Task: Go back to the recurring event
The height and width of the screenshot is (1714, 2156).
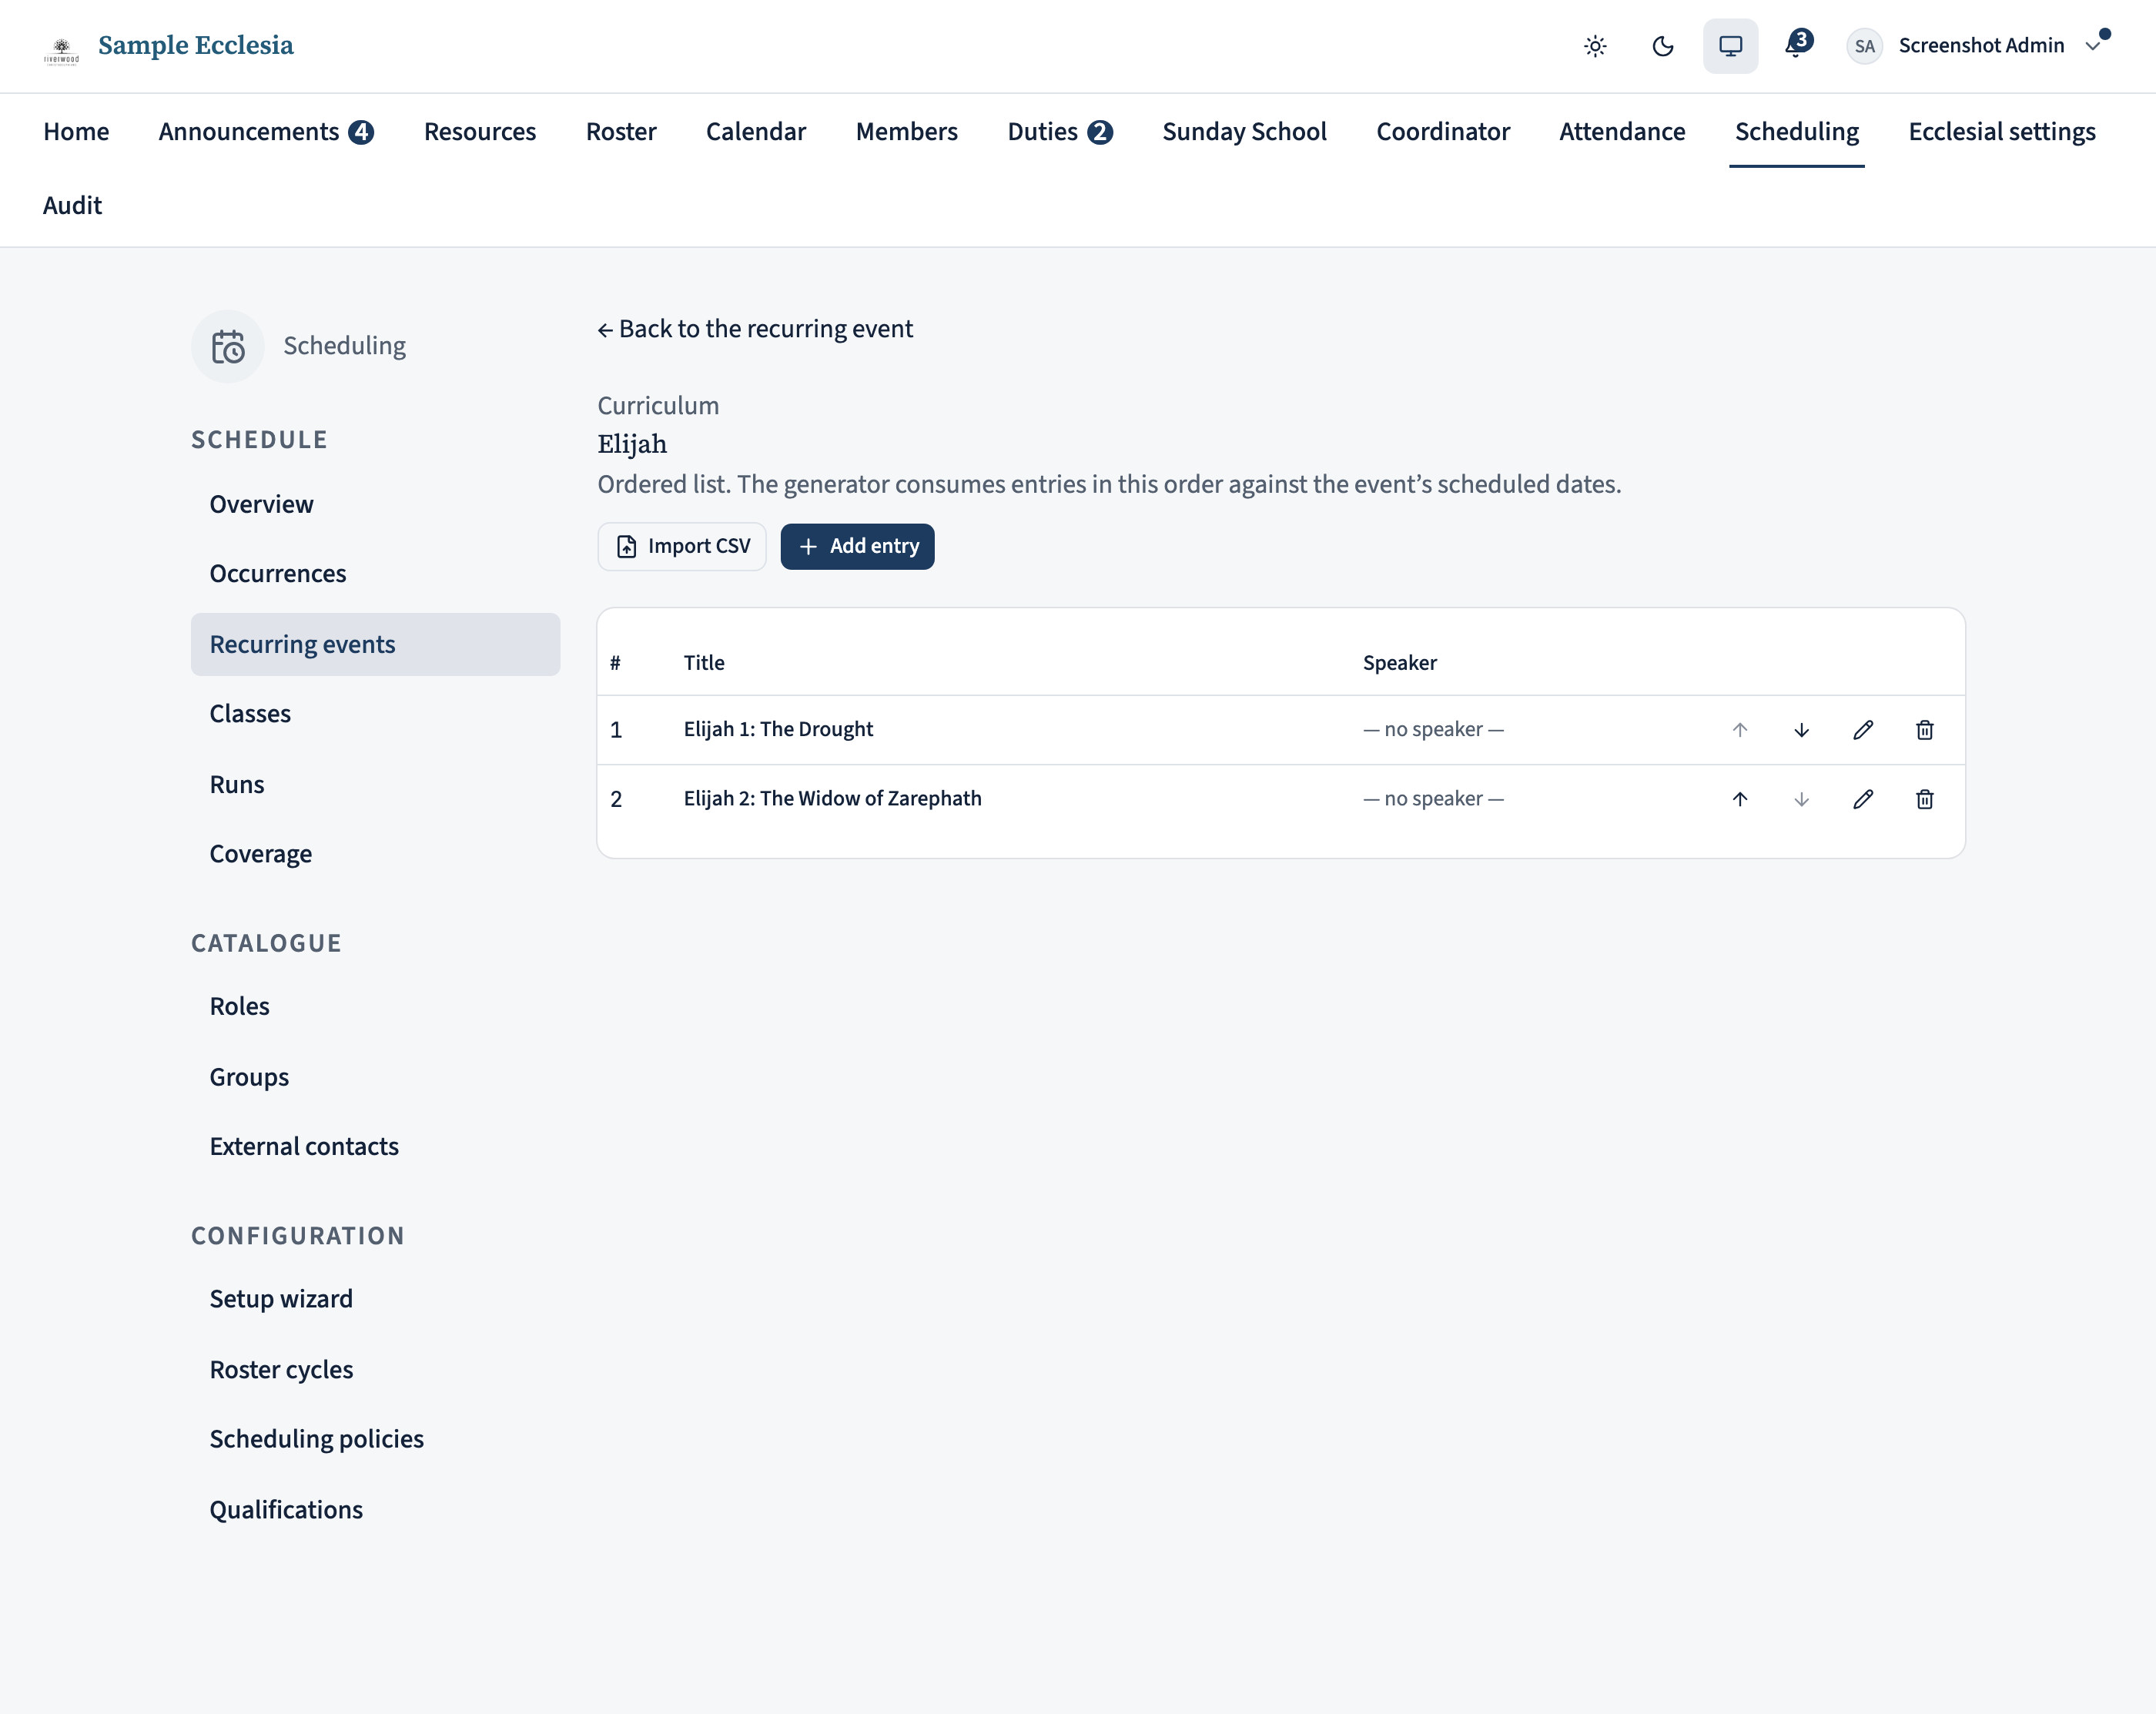Action: click(x=755, y=329)
